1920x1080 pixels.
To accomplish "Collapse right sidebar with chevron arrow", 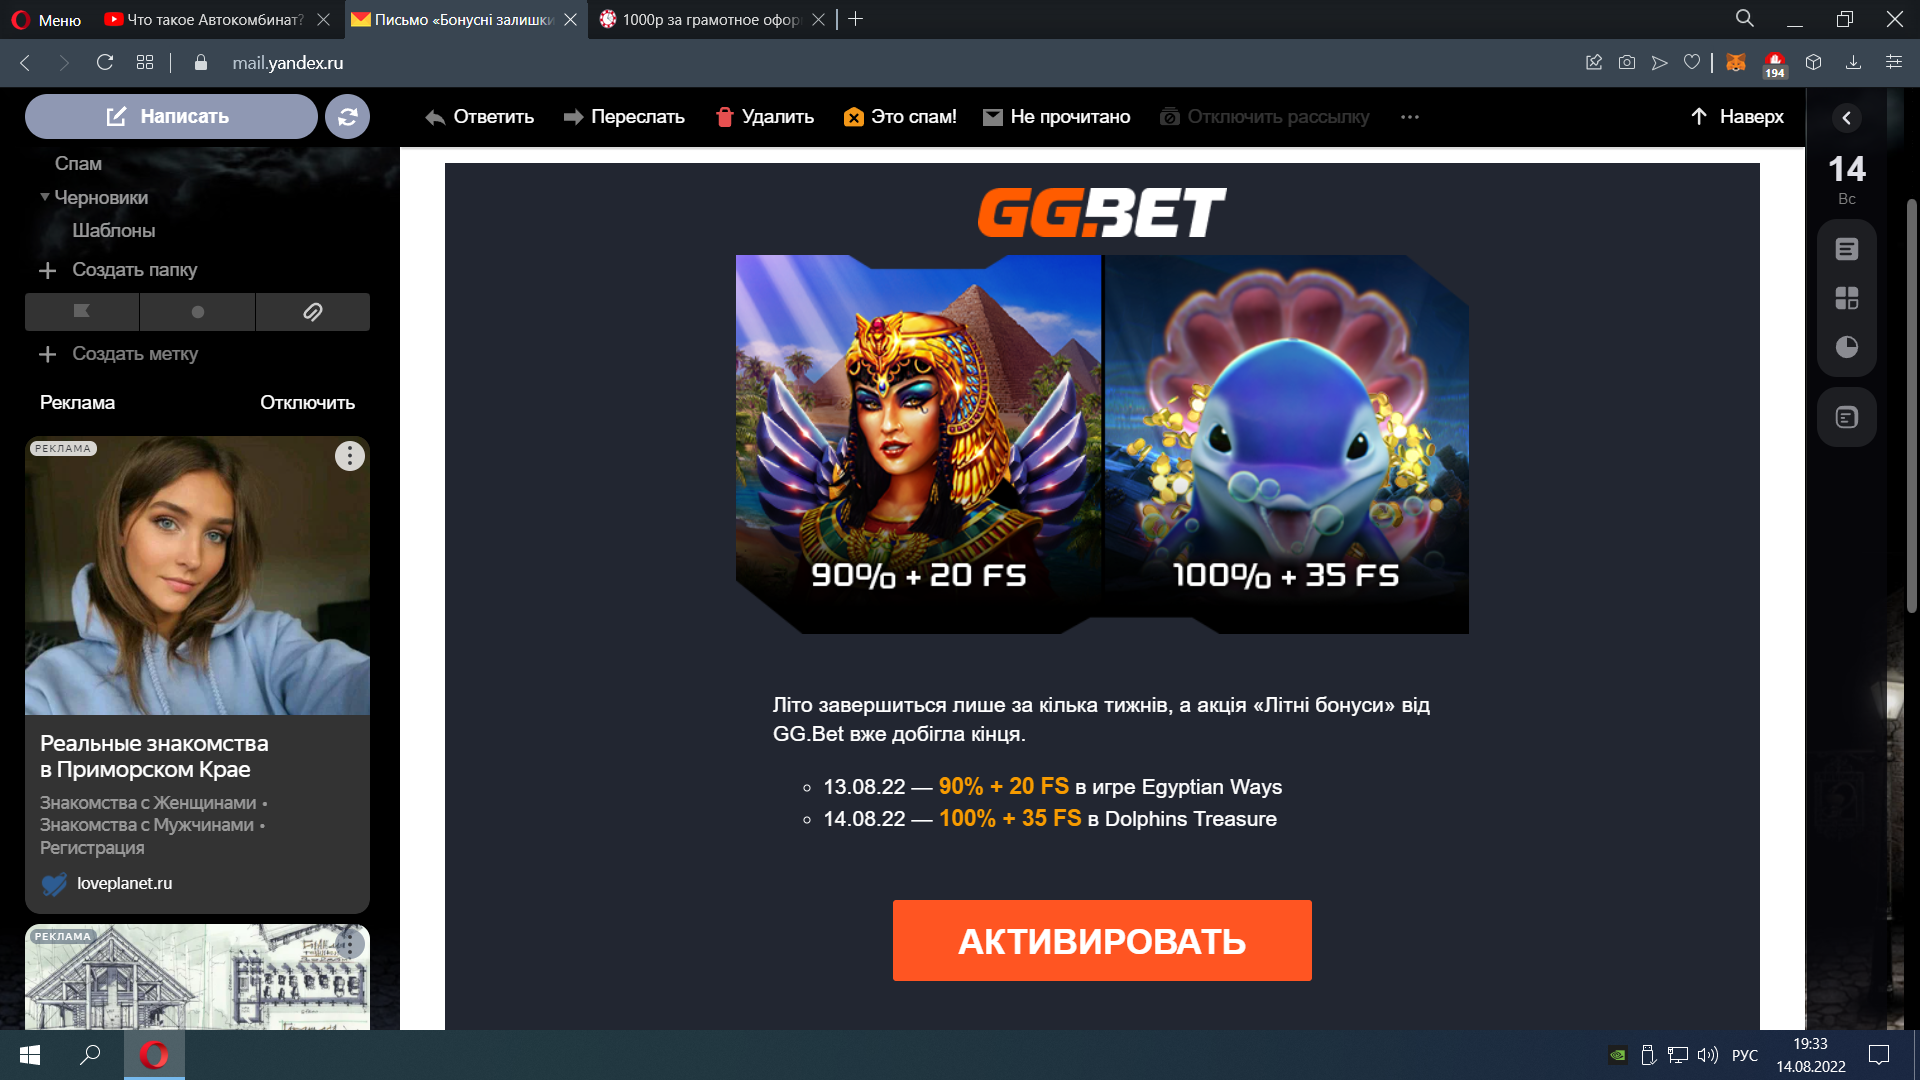I will (1847, 118).
